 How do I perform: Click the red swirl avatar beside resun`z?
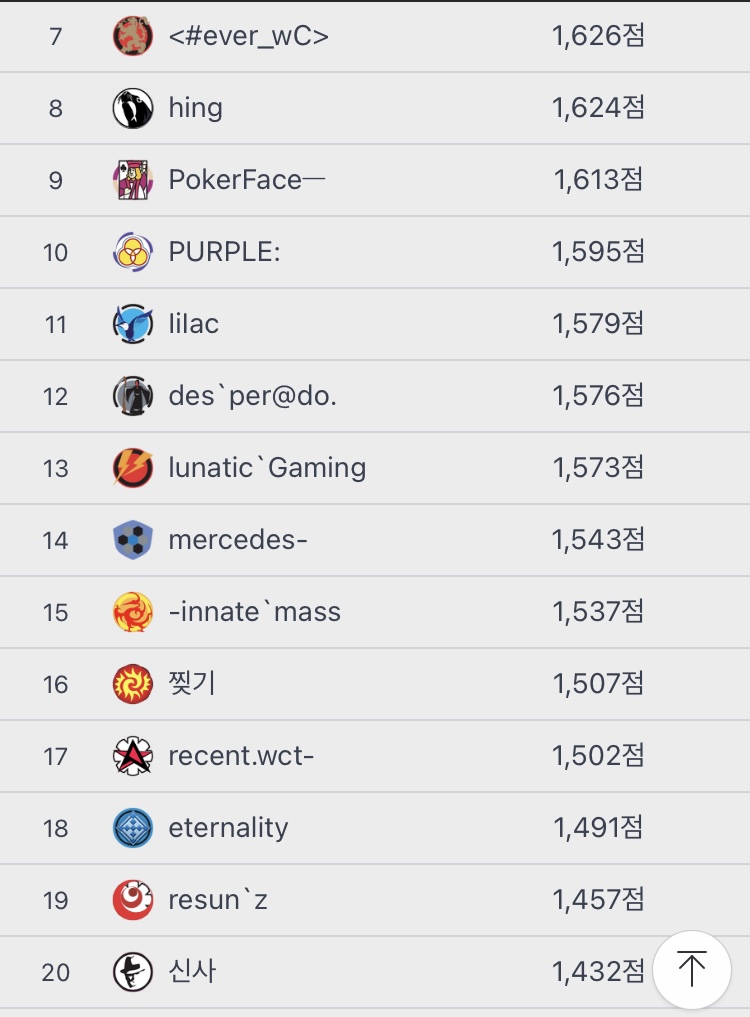pos(133,900)
